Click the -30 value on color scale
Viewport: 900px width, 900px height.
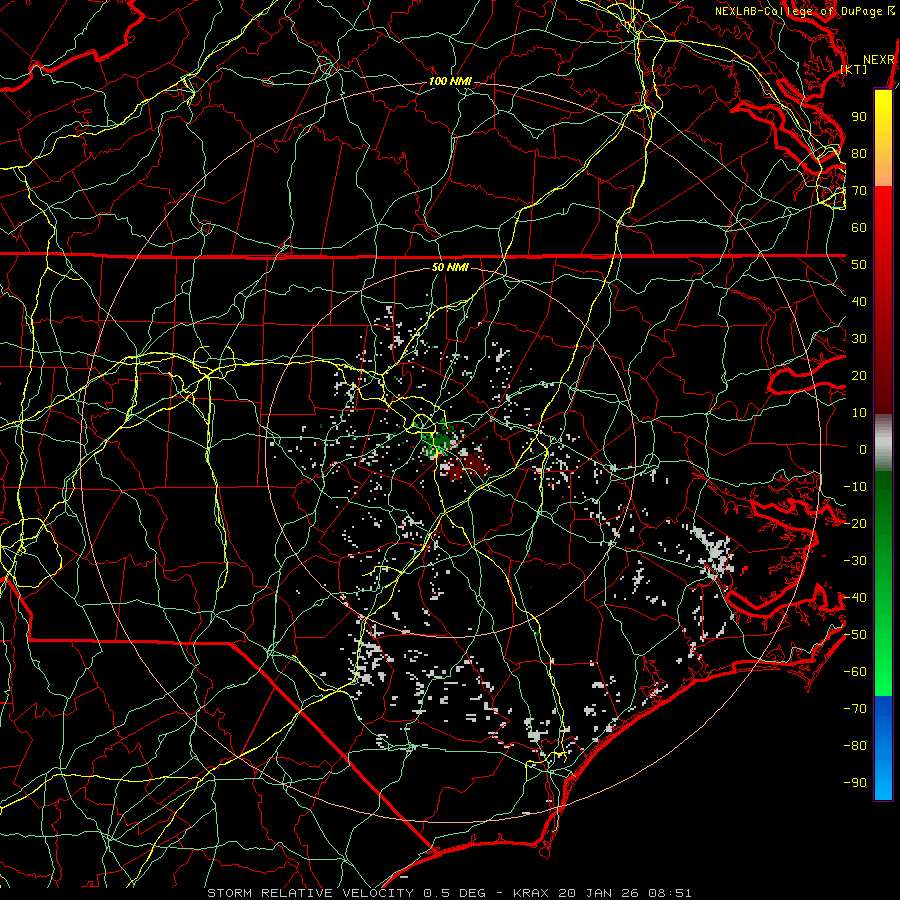click(x=855, y=561)
